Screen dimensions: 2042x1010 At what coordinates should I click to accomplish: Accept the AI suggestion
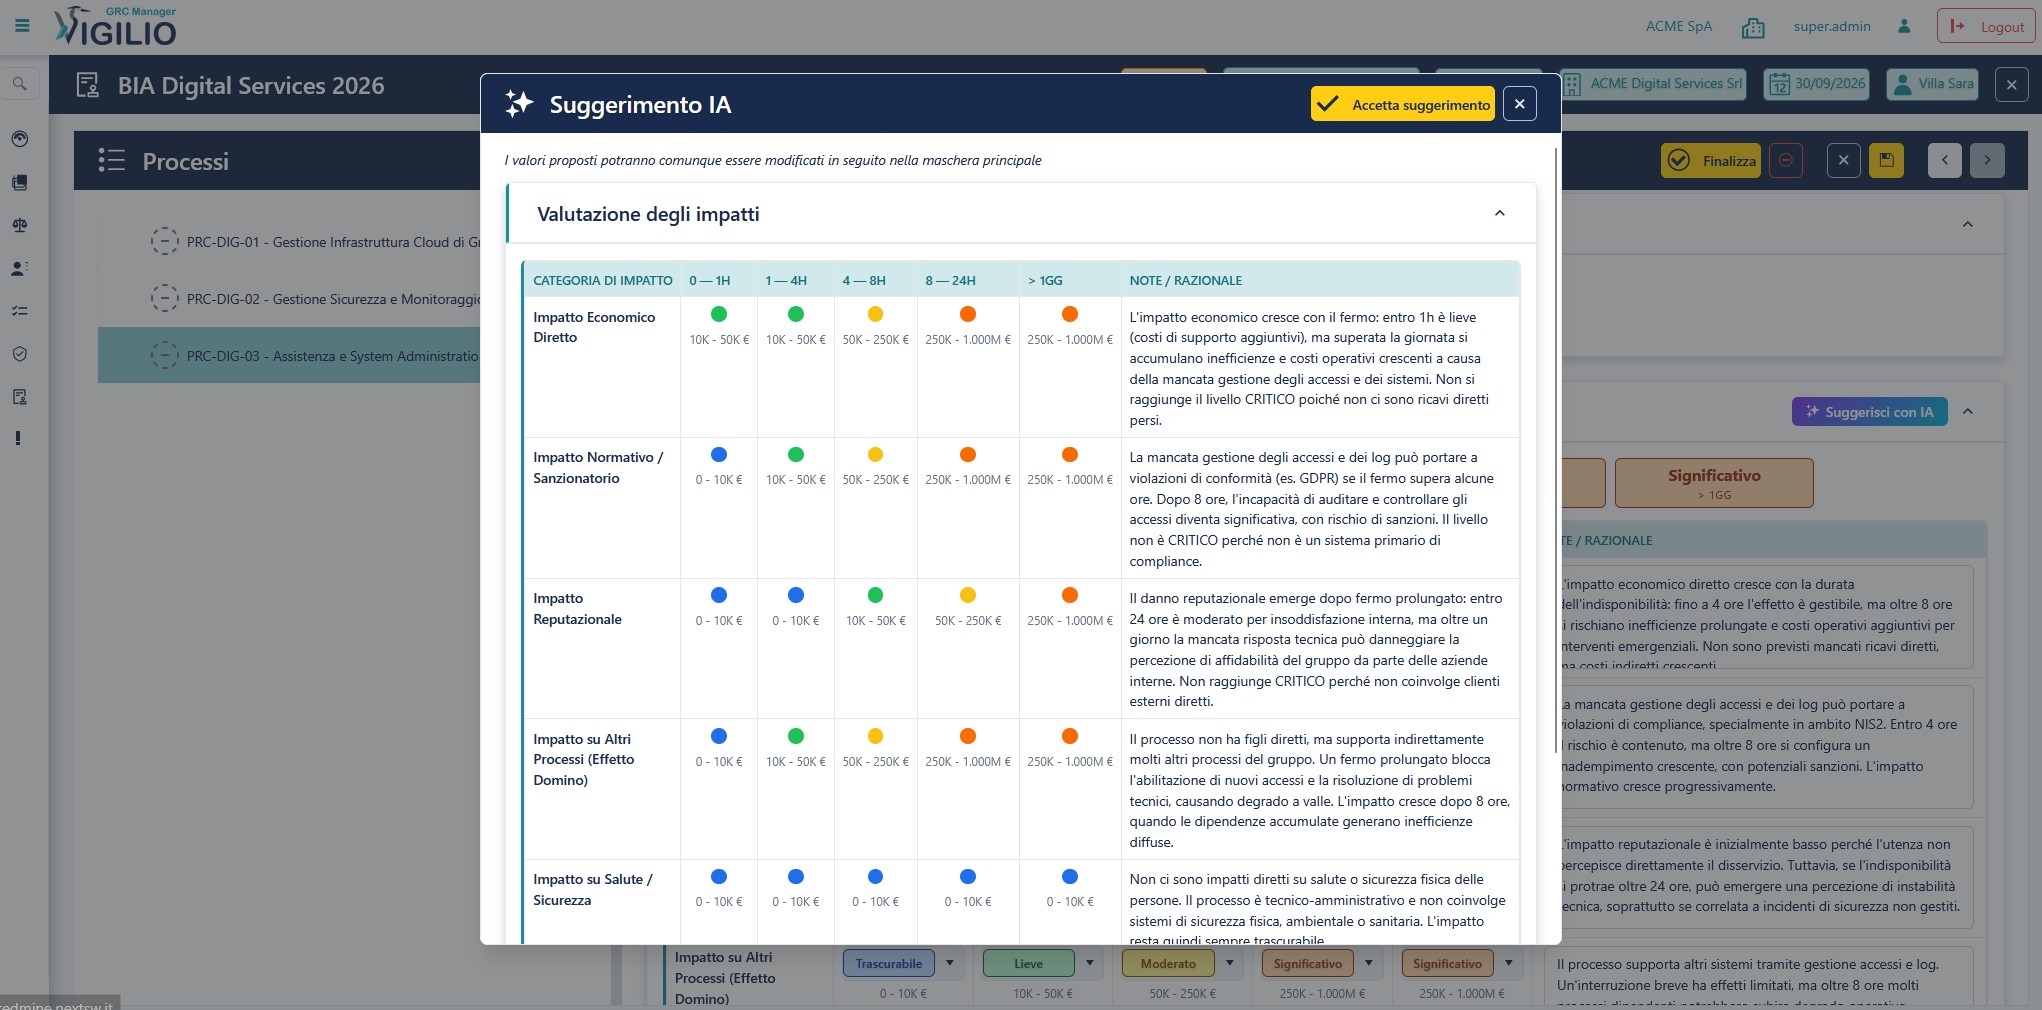(1402, 104)
